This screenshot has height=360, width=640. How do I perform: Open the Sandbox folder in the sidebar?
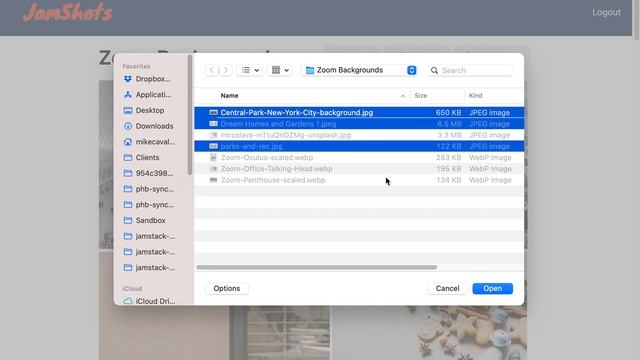[x=144, y=220]
